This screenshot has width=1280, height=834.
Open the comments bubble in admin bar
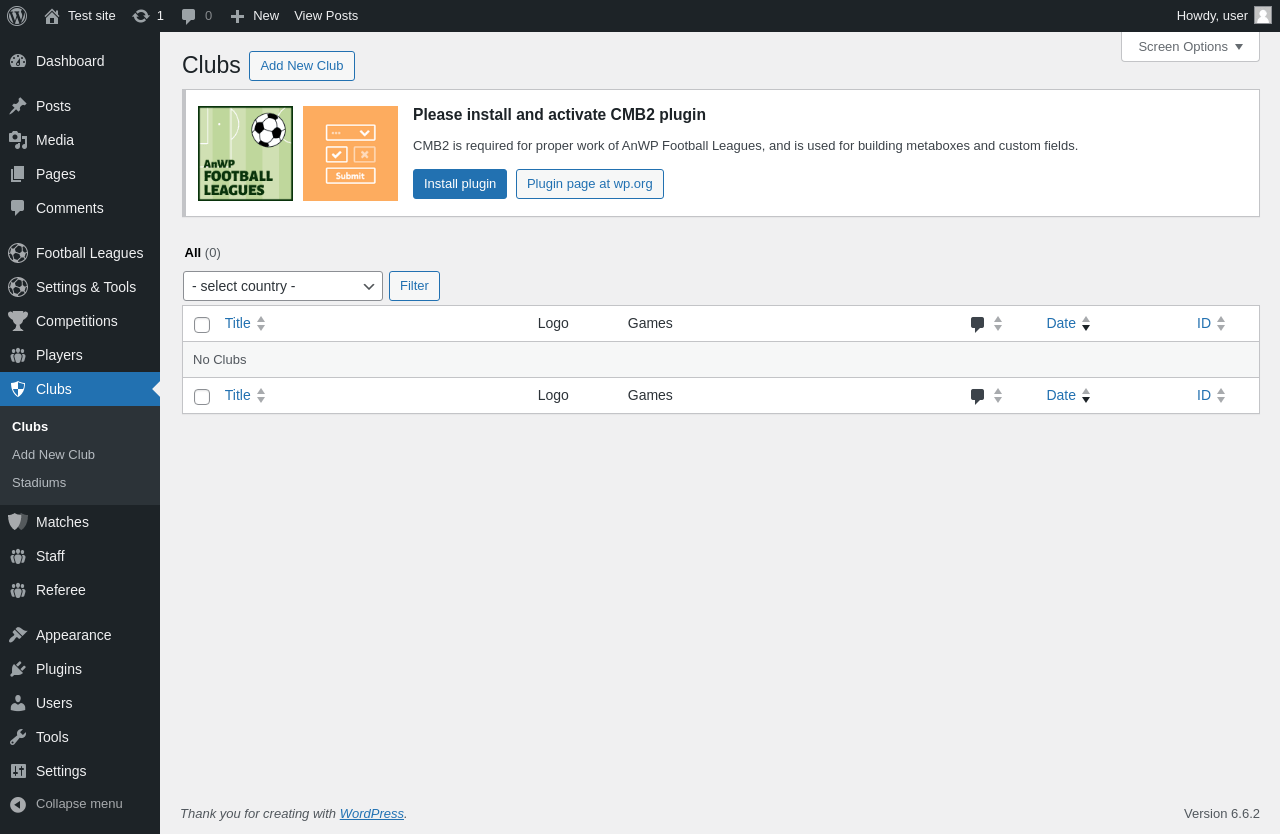[x=188, y=16]
